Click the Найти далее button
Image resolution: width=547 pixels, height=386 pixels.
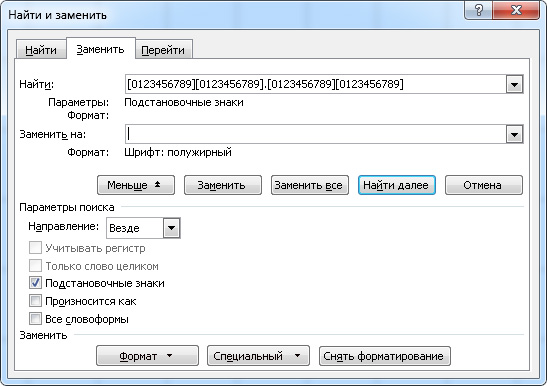(397, 185)
